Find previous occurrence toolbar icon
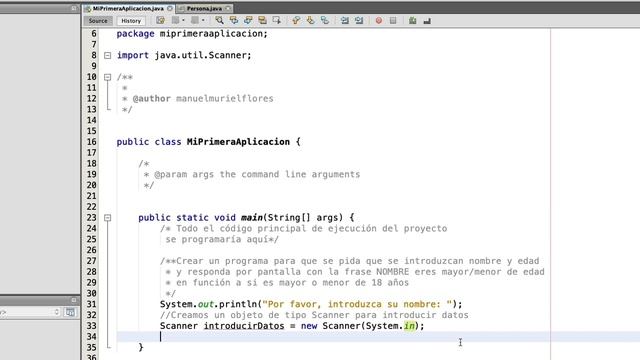 tap(234, 20)
